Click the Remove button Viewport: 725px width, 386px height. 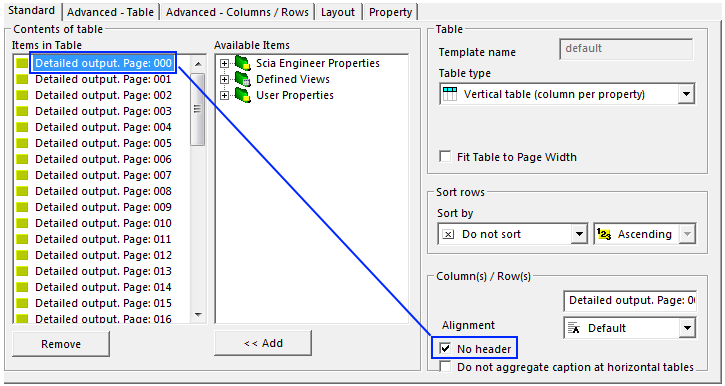tap(61, 344)
